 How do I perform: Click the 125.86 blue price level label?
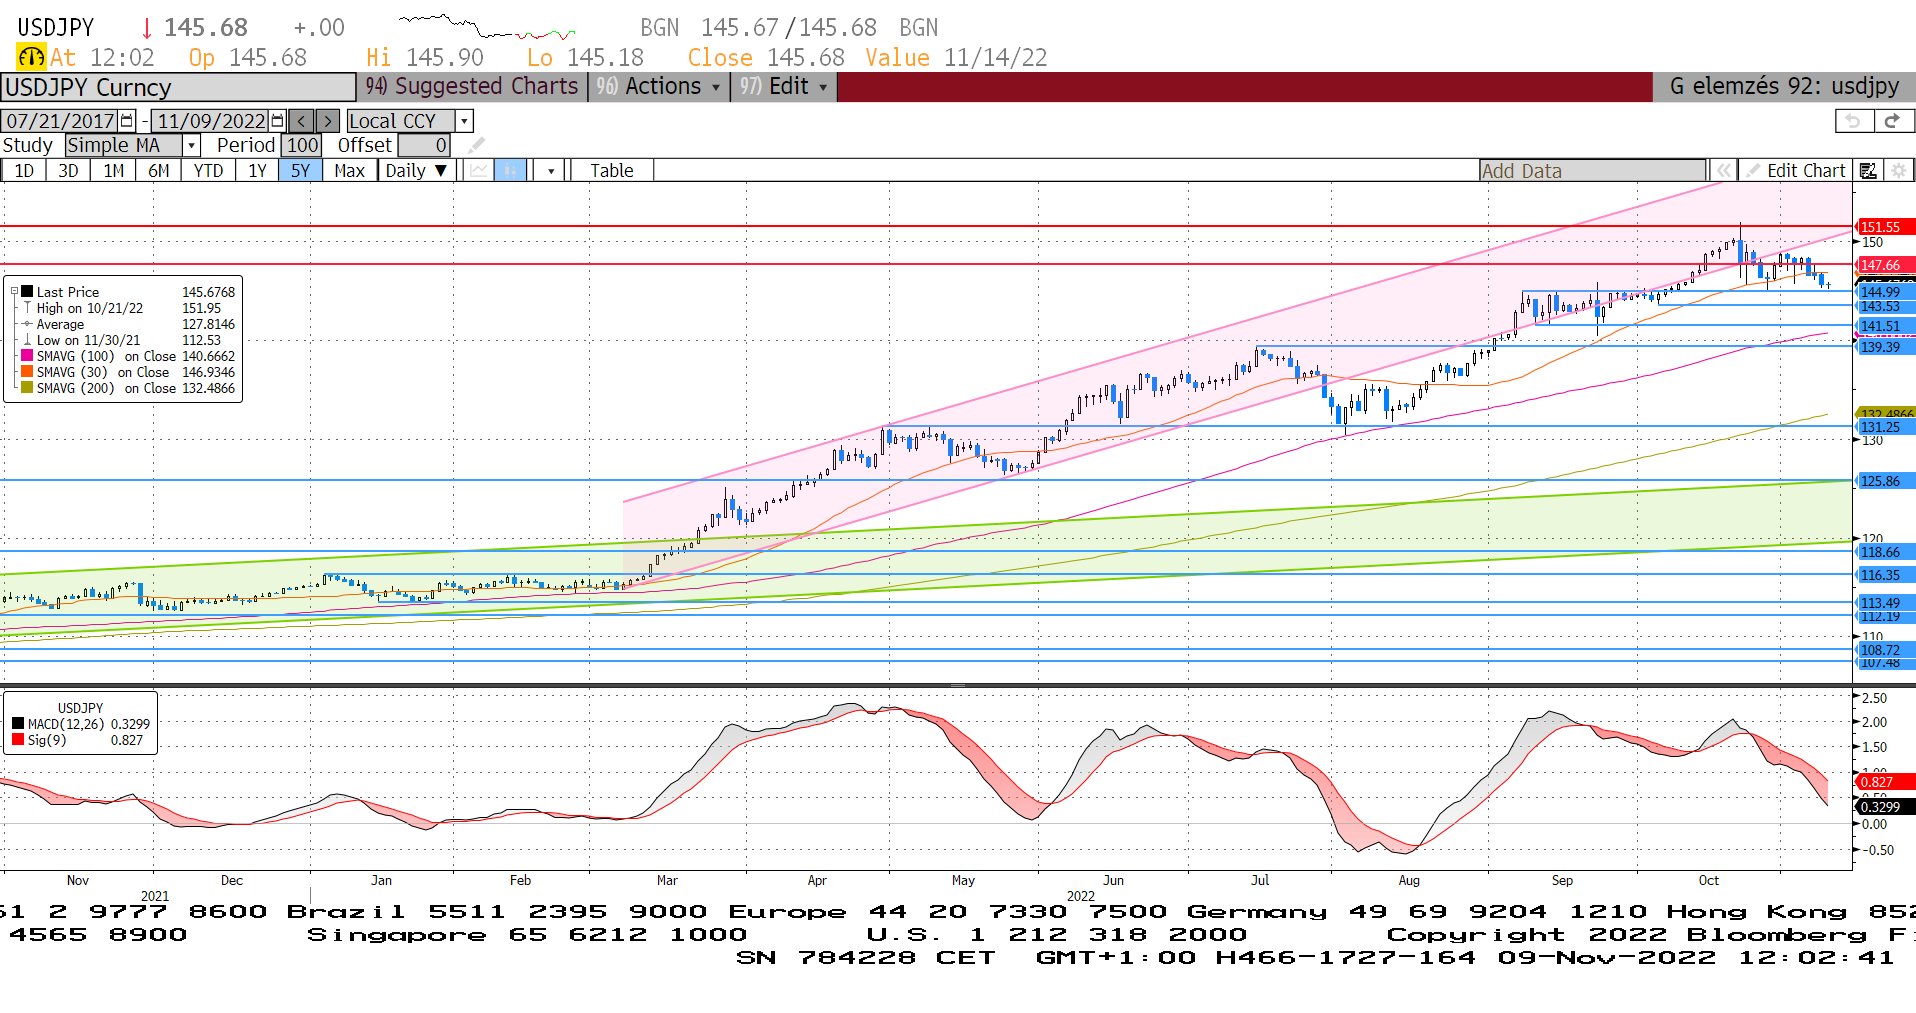click(1884, 481)
